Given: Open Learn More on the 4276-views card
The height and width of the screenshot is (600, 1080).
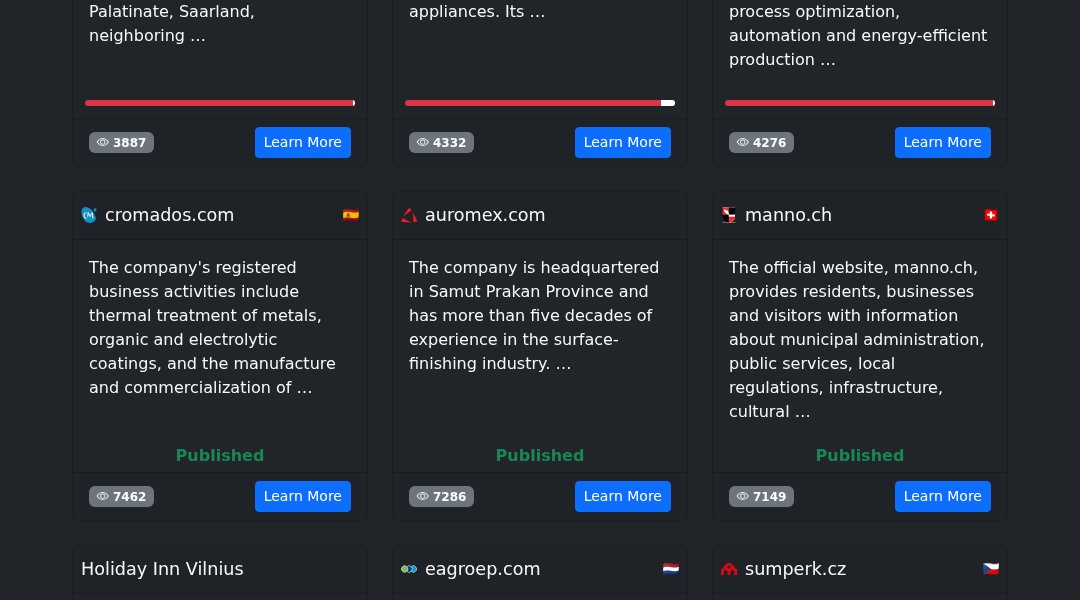Looking at the screenshot, I should pyautogui.click(x=942, y=143).
